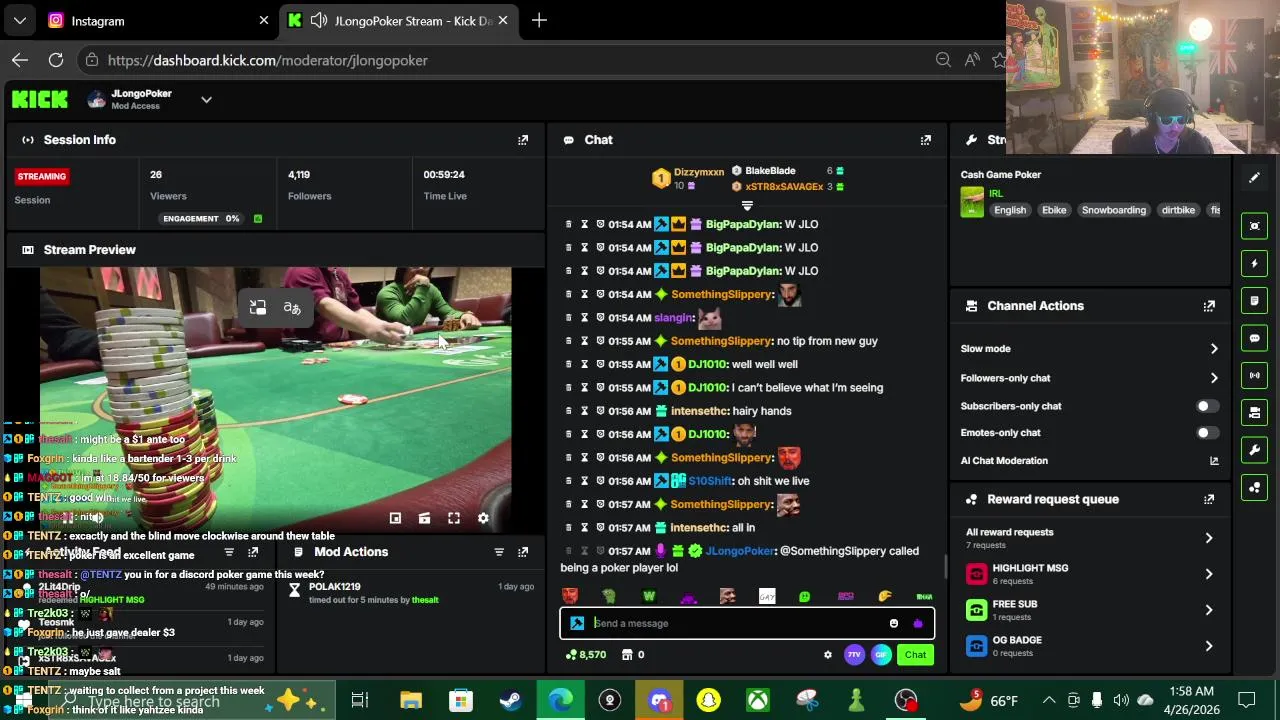Viewport: 1280px width, 720px height.
Task: Toggle the Reward queue sidebar icon
Action: (x=1255, y=487)
